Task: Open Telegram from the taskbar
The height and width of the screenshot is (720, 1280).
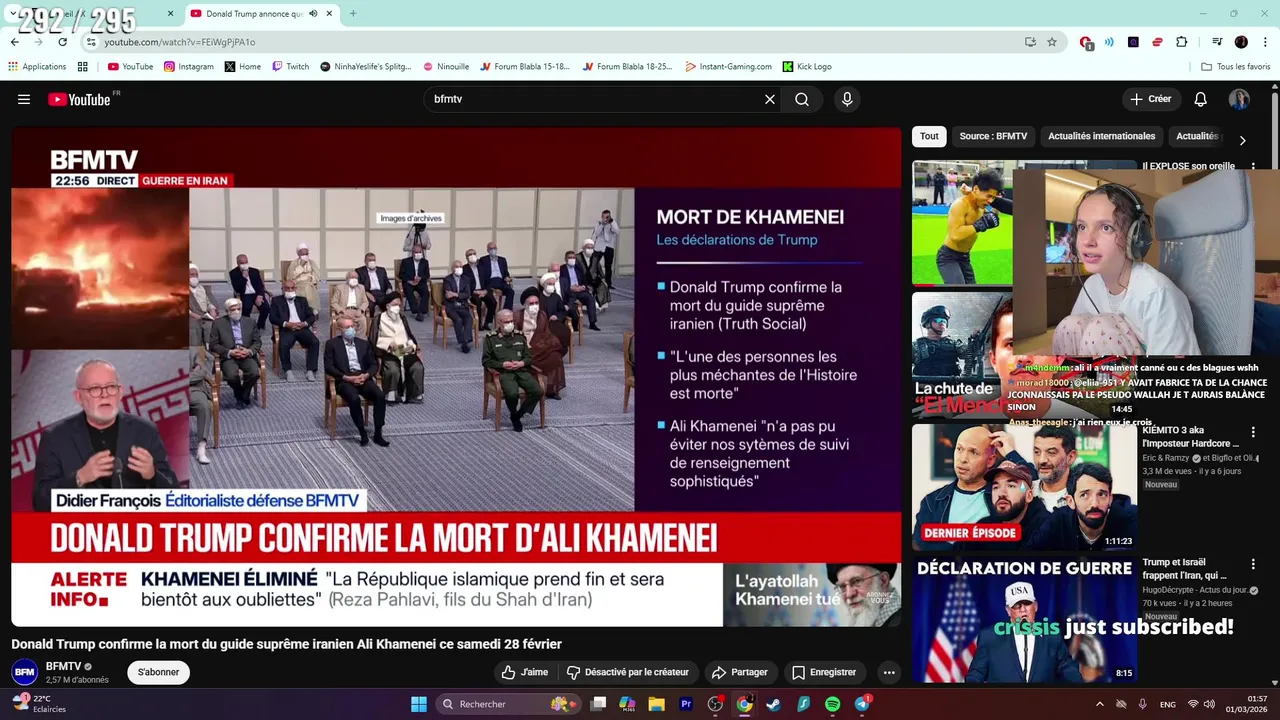Action: pyautogui.click(x=862, y=704)
